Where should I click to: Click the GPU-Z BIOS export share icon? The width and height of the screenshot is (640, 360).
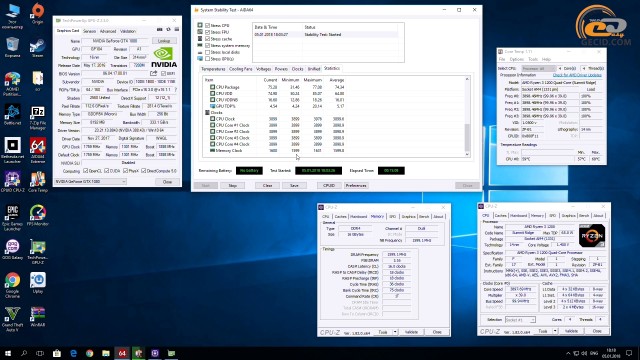click(x=153, y=73)
